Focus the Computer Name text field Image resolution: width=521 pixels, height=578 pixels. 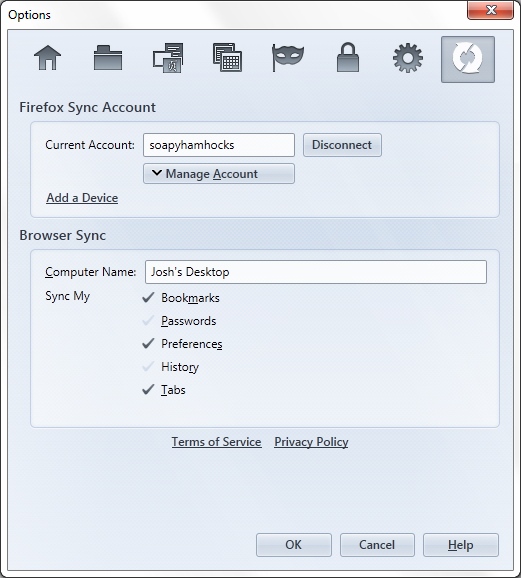coord(316,272)
